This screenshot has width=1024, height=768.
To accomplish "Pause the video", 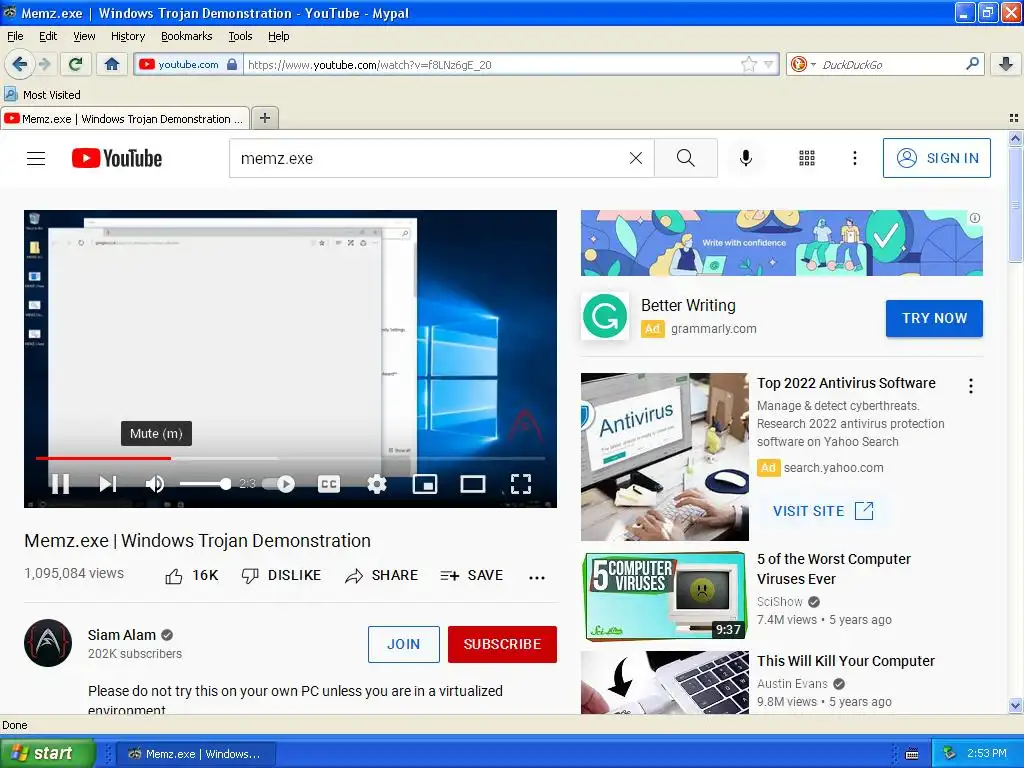I will pos(61,484).
